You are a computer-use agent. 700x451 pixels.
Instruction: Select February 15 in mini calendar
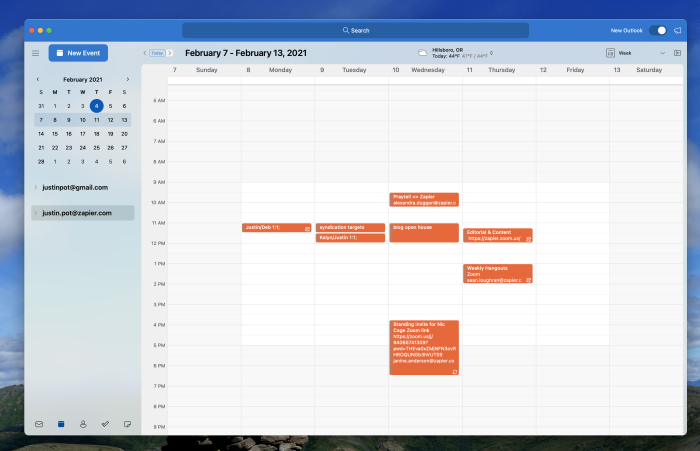[55, 134]
